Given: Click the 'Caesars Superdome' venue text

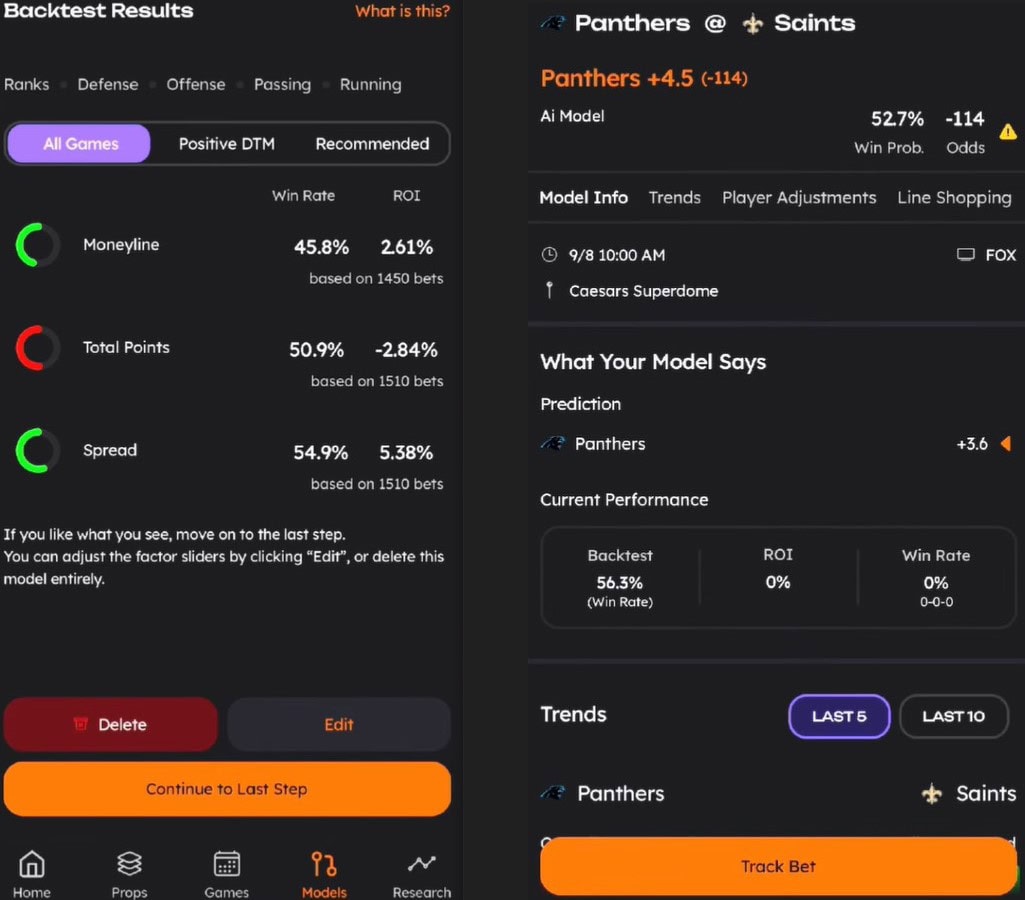Looking at the screenshot, I should tap(643, 291).
